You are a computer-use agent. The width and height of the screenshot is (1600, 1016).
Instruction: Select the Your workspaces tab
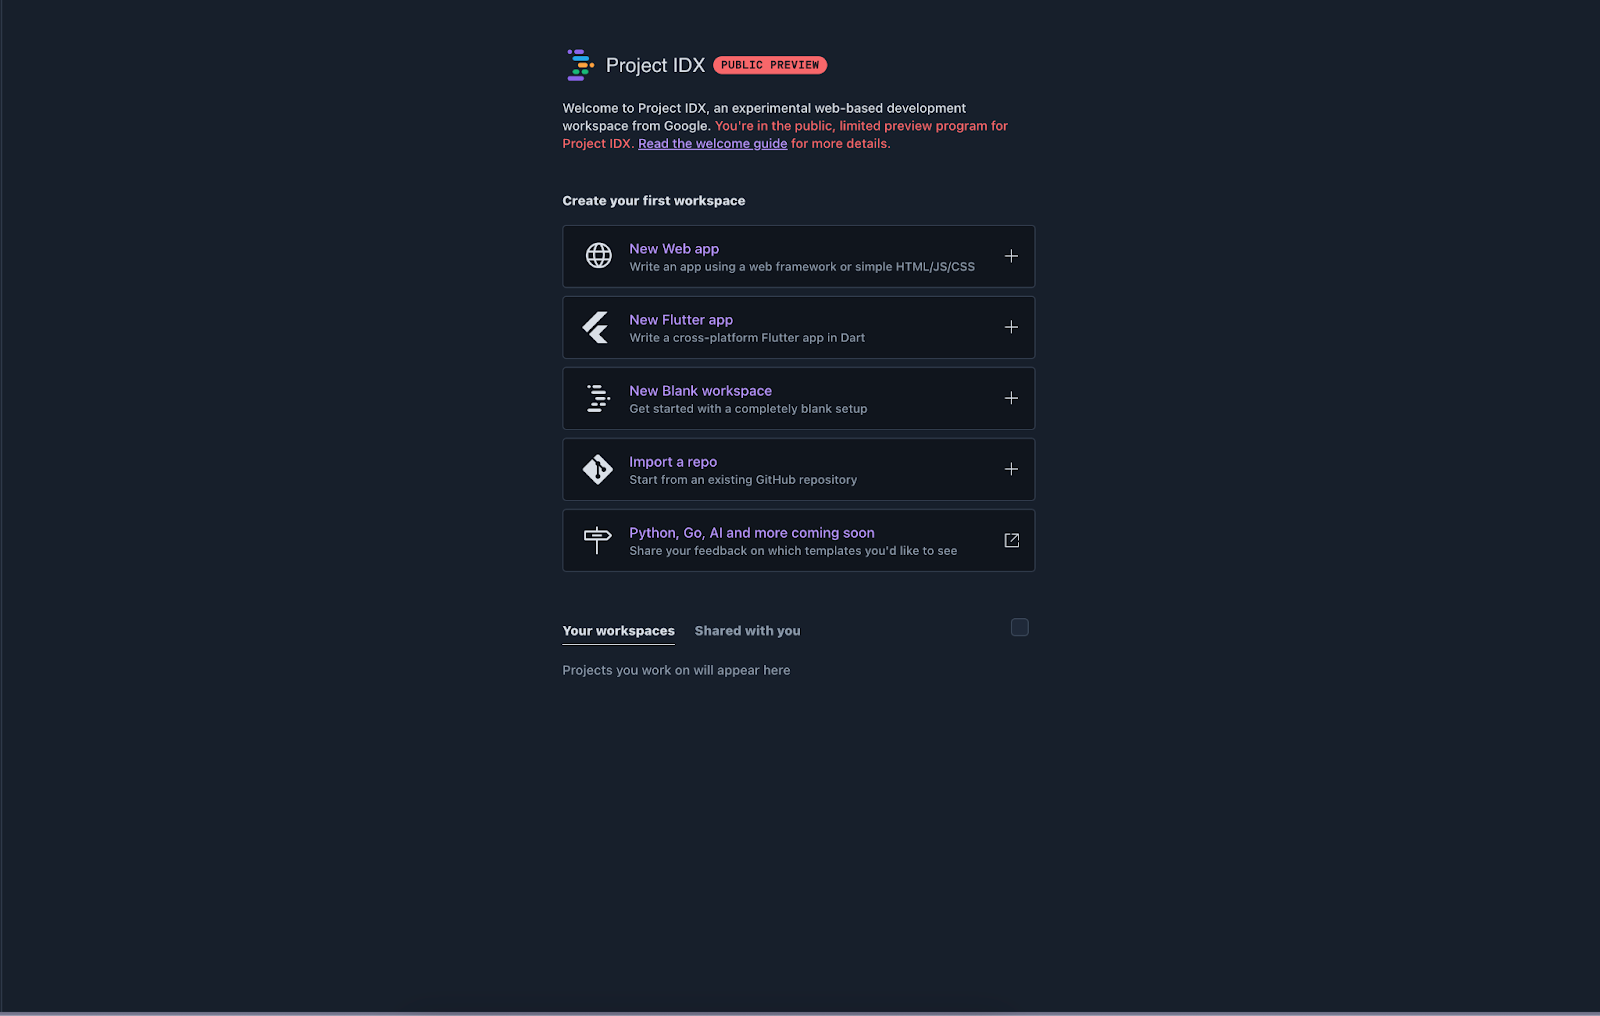618,631
